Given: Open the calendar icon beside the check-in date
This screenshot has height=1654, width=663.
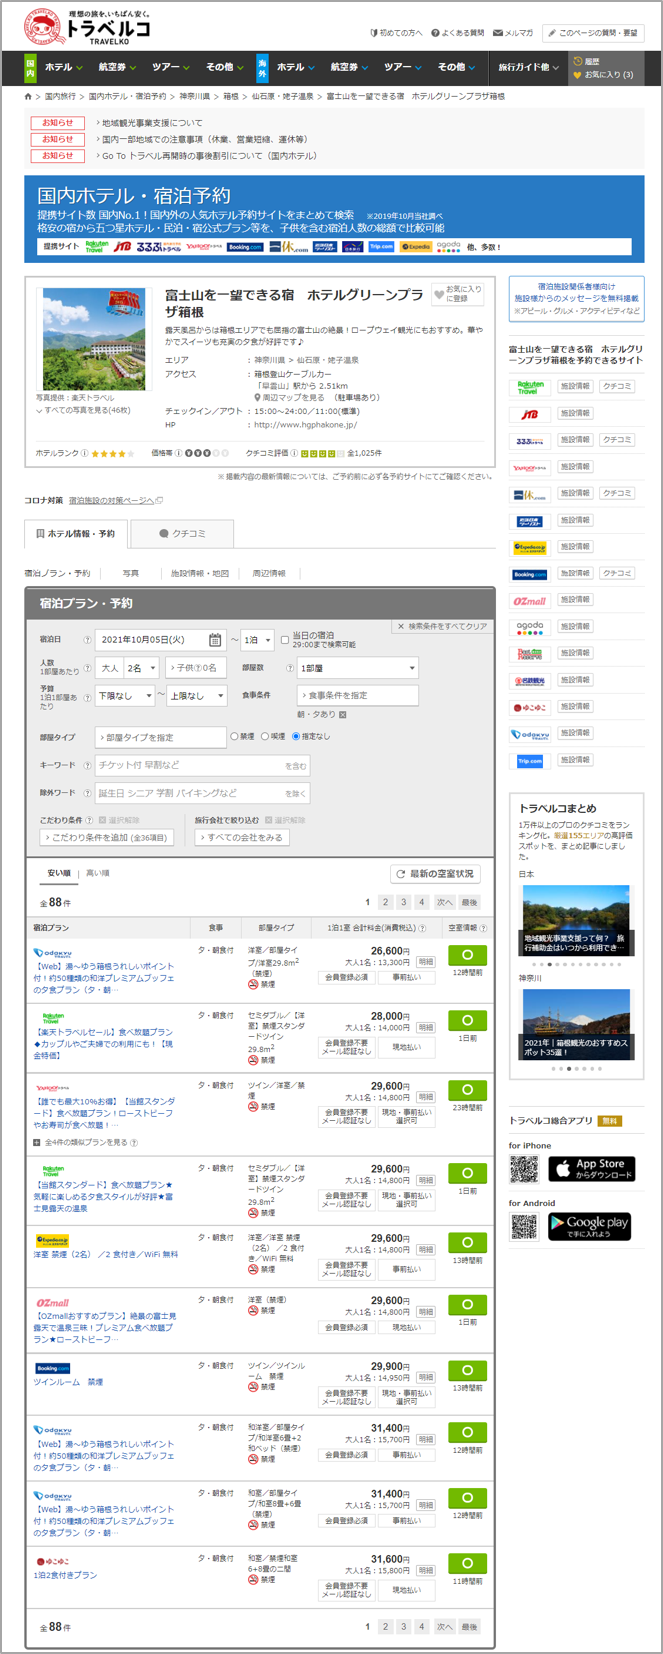Looking at the screenshot, I should (215, 640).
